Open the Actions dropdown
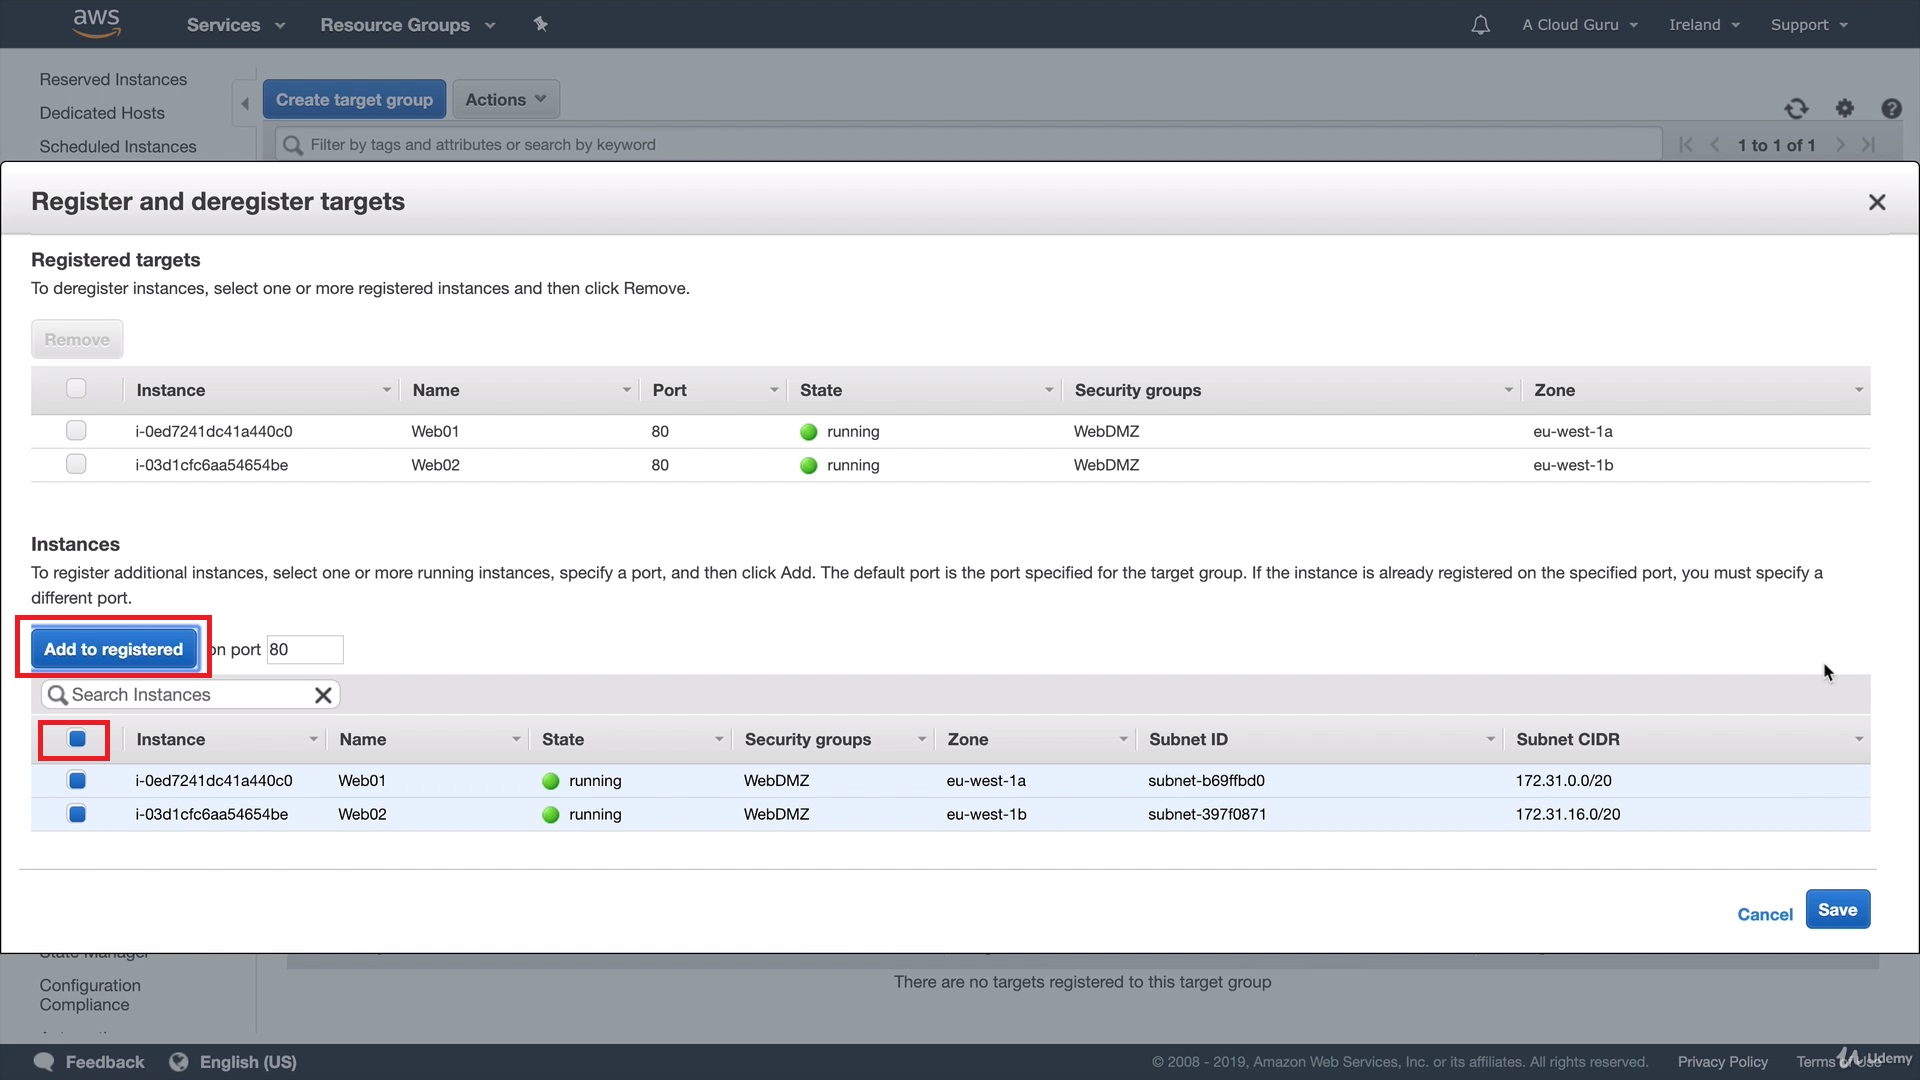Screen dimensions: 1920x1080 click(505, 100)
